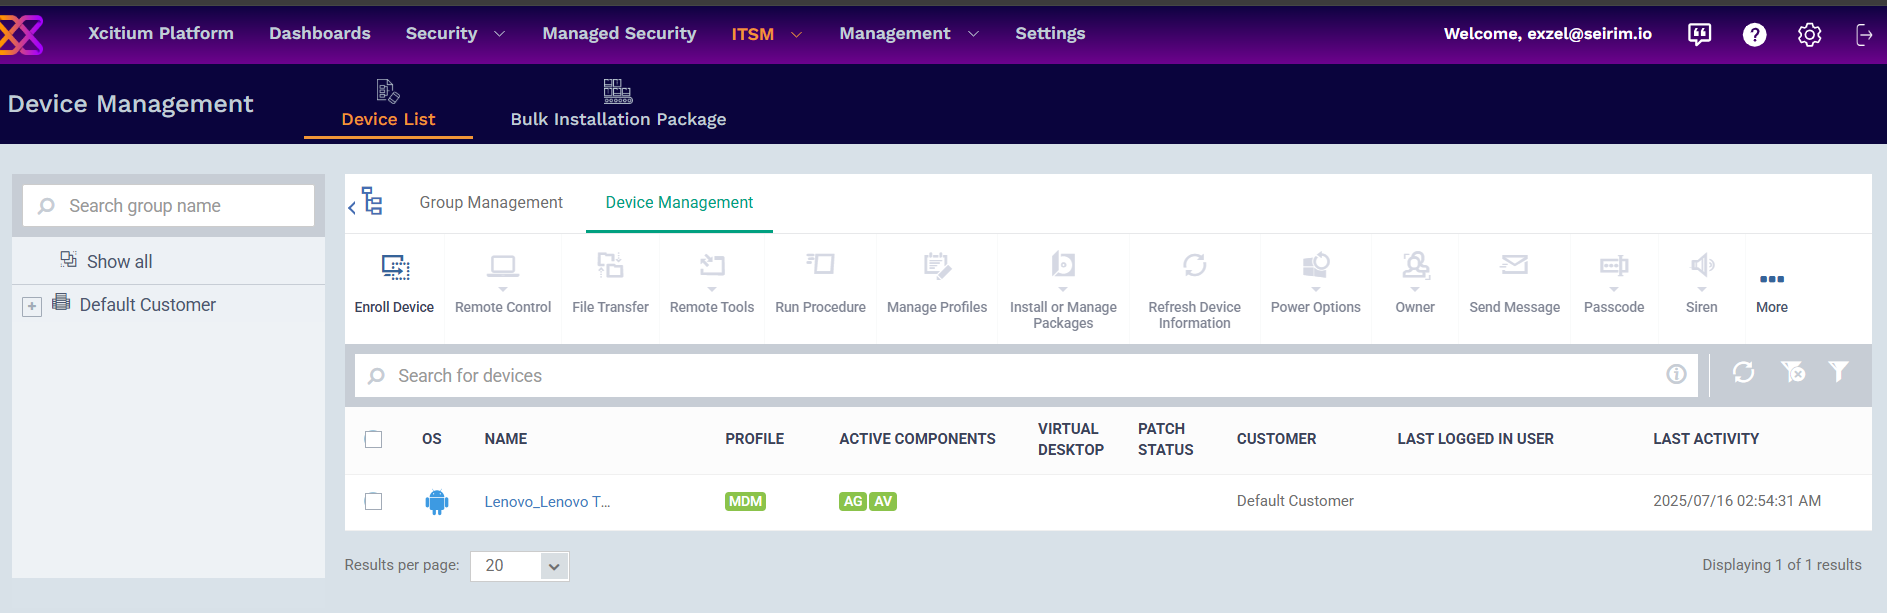The image size is (1887, 613).
Task: Expand the ITSM menu
Action: point(766,34)
